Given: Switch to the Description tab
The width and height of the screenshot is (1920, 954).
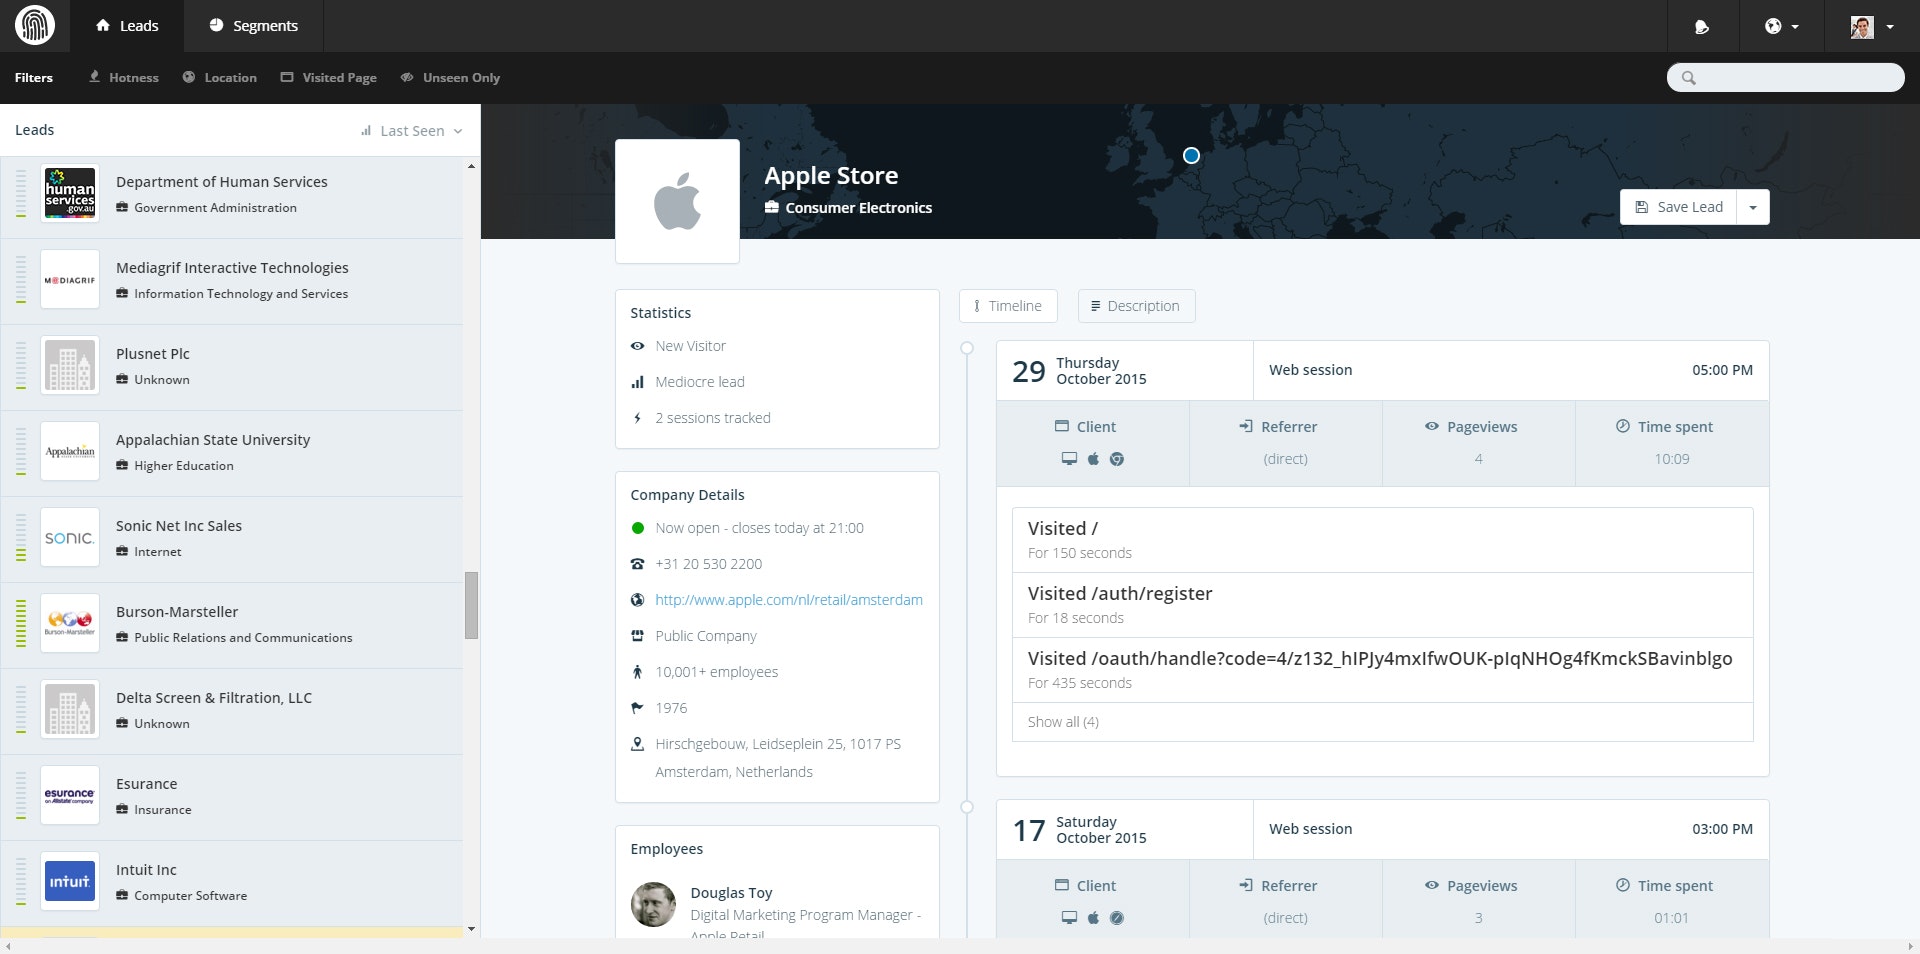Looking at the screenshot, I should click(x=1136, y=306).
